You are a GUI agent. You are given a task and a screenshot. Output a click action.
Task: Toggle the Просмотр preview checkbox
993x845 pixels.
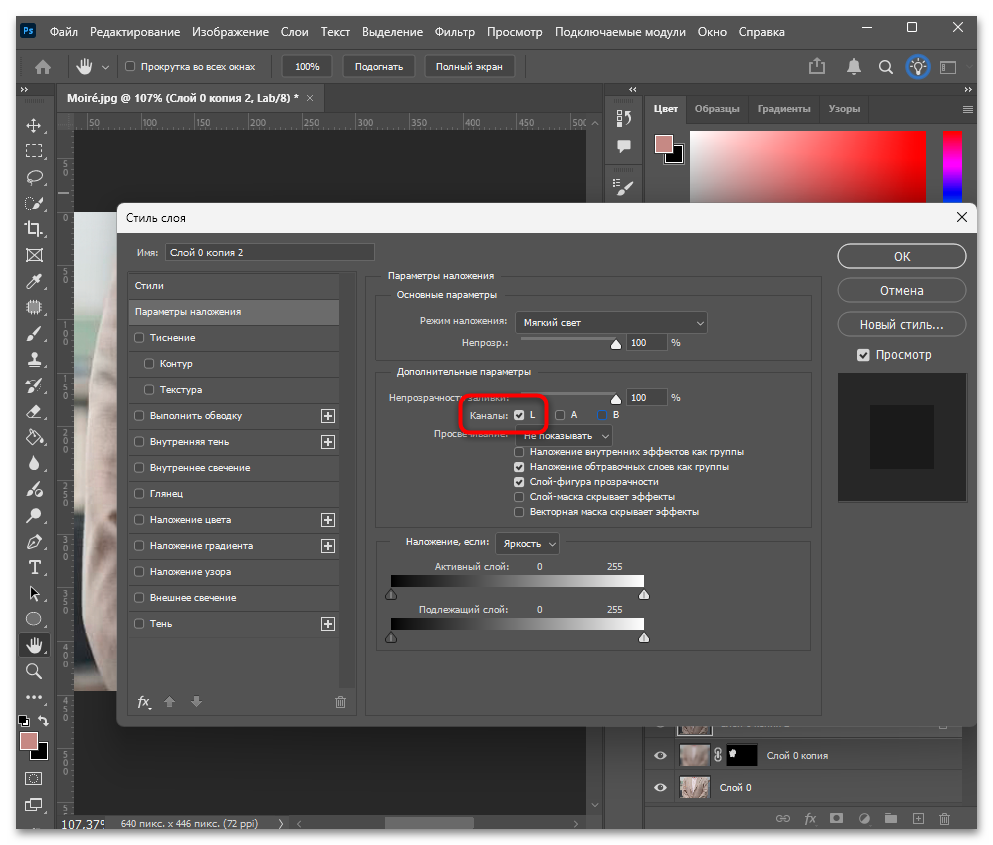[x=863, y=355]
